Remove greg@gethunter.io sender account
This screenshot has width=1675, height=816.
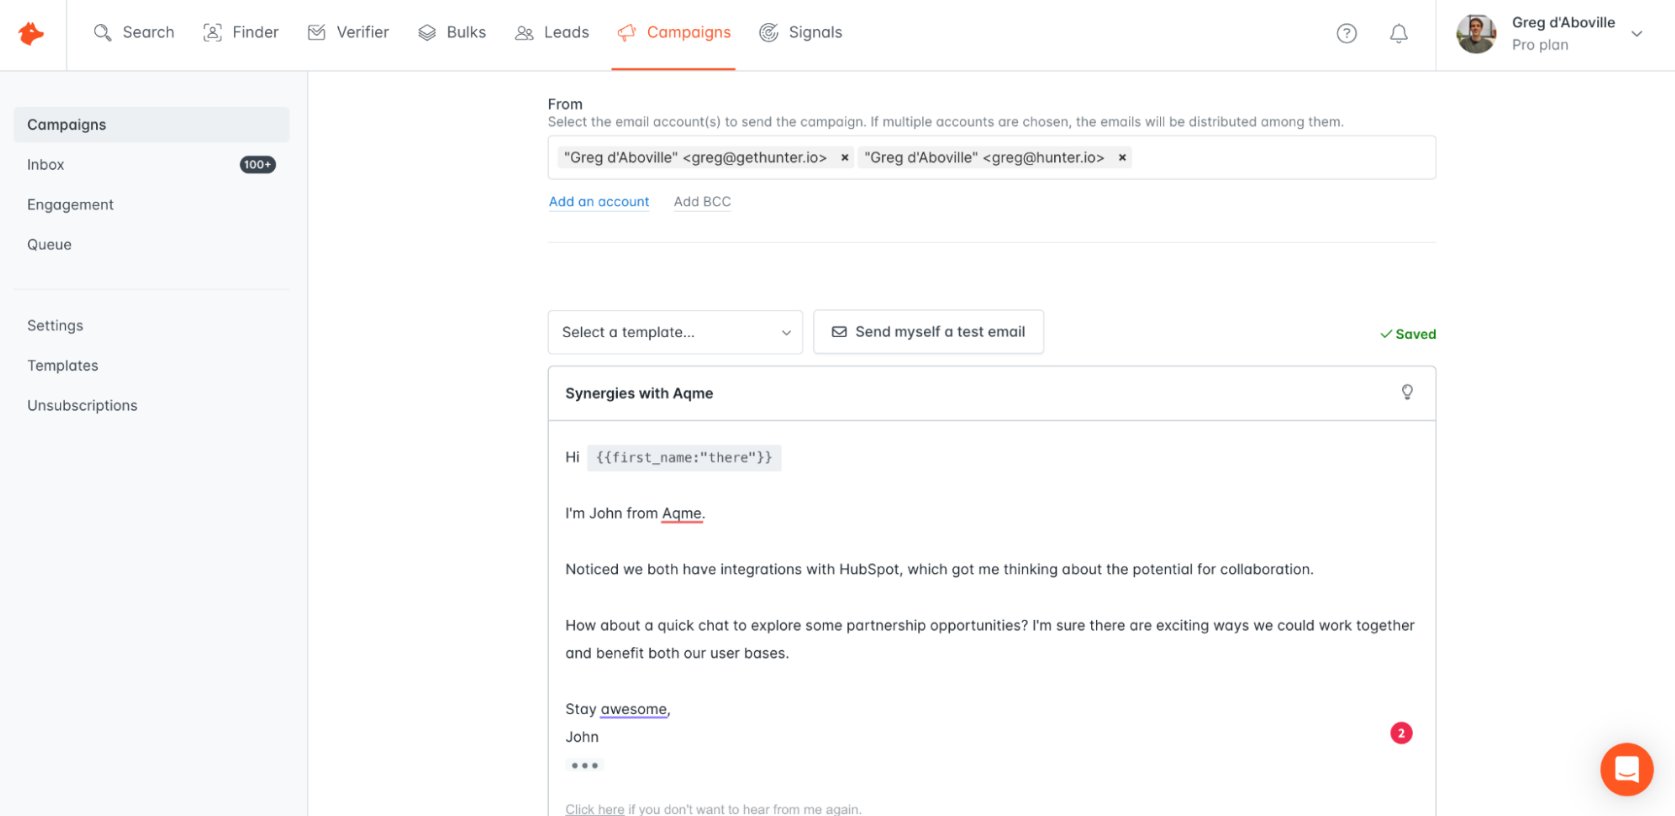click(x=844, y=158)
